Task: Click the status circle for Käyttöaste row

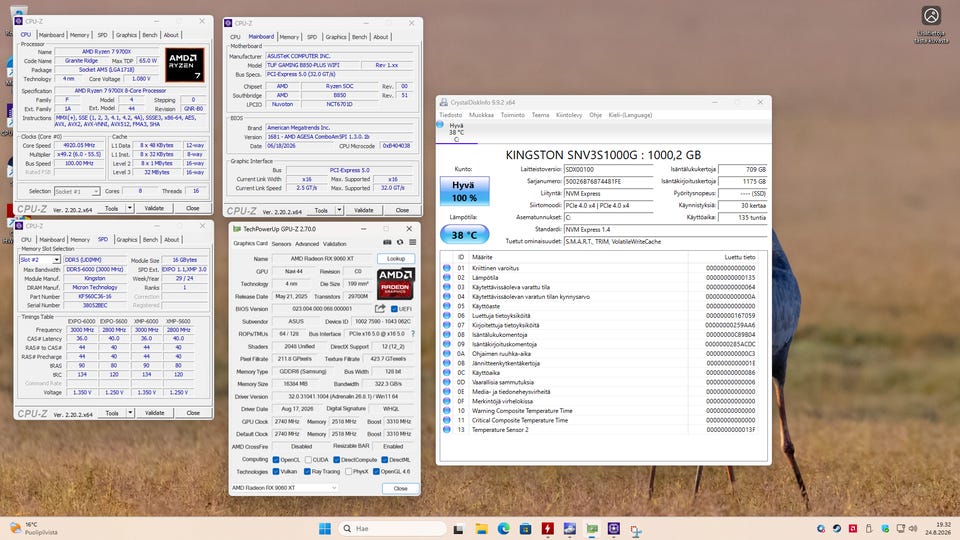Action: coord(447,306)
